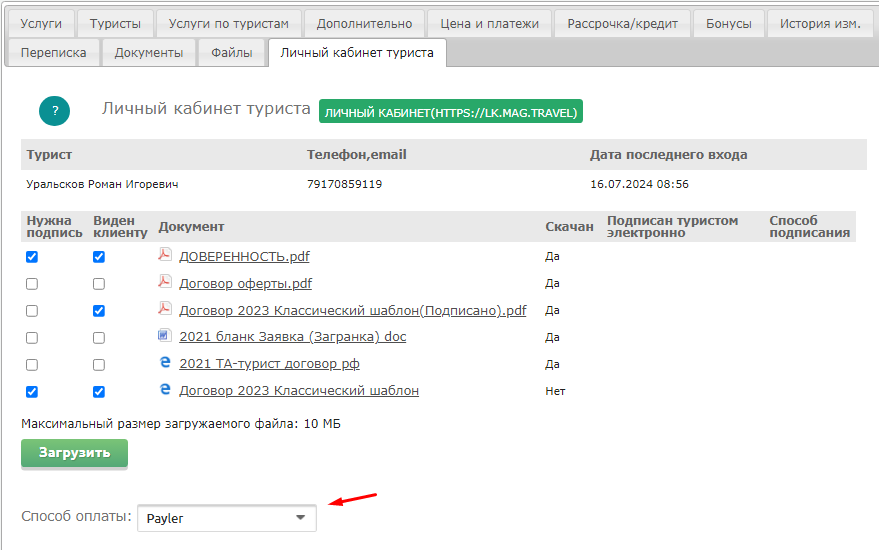The height and width of the screenshot is (550, 879).
Task: Check Нужна подпись for Договор оферты.pdf
Action: click(x=32, y=284)
